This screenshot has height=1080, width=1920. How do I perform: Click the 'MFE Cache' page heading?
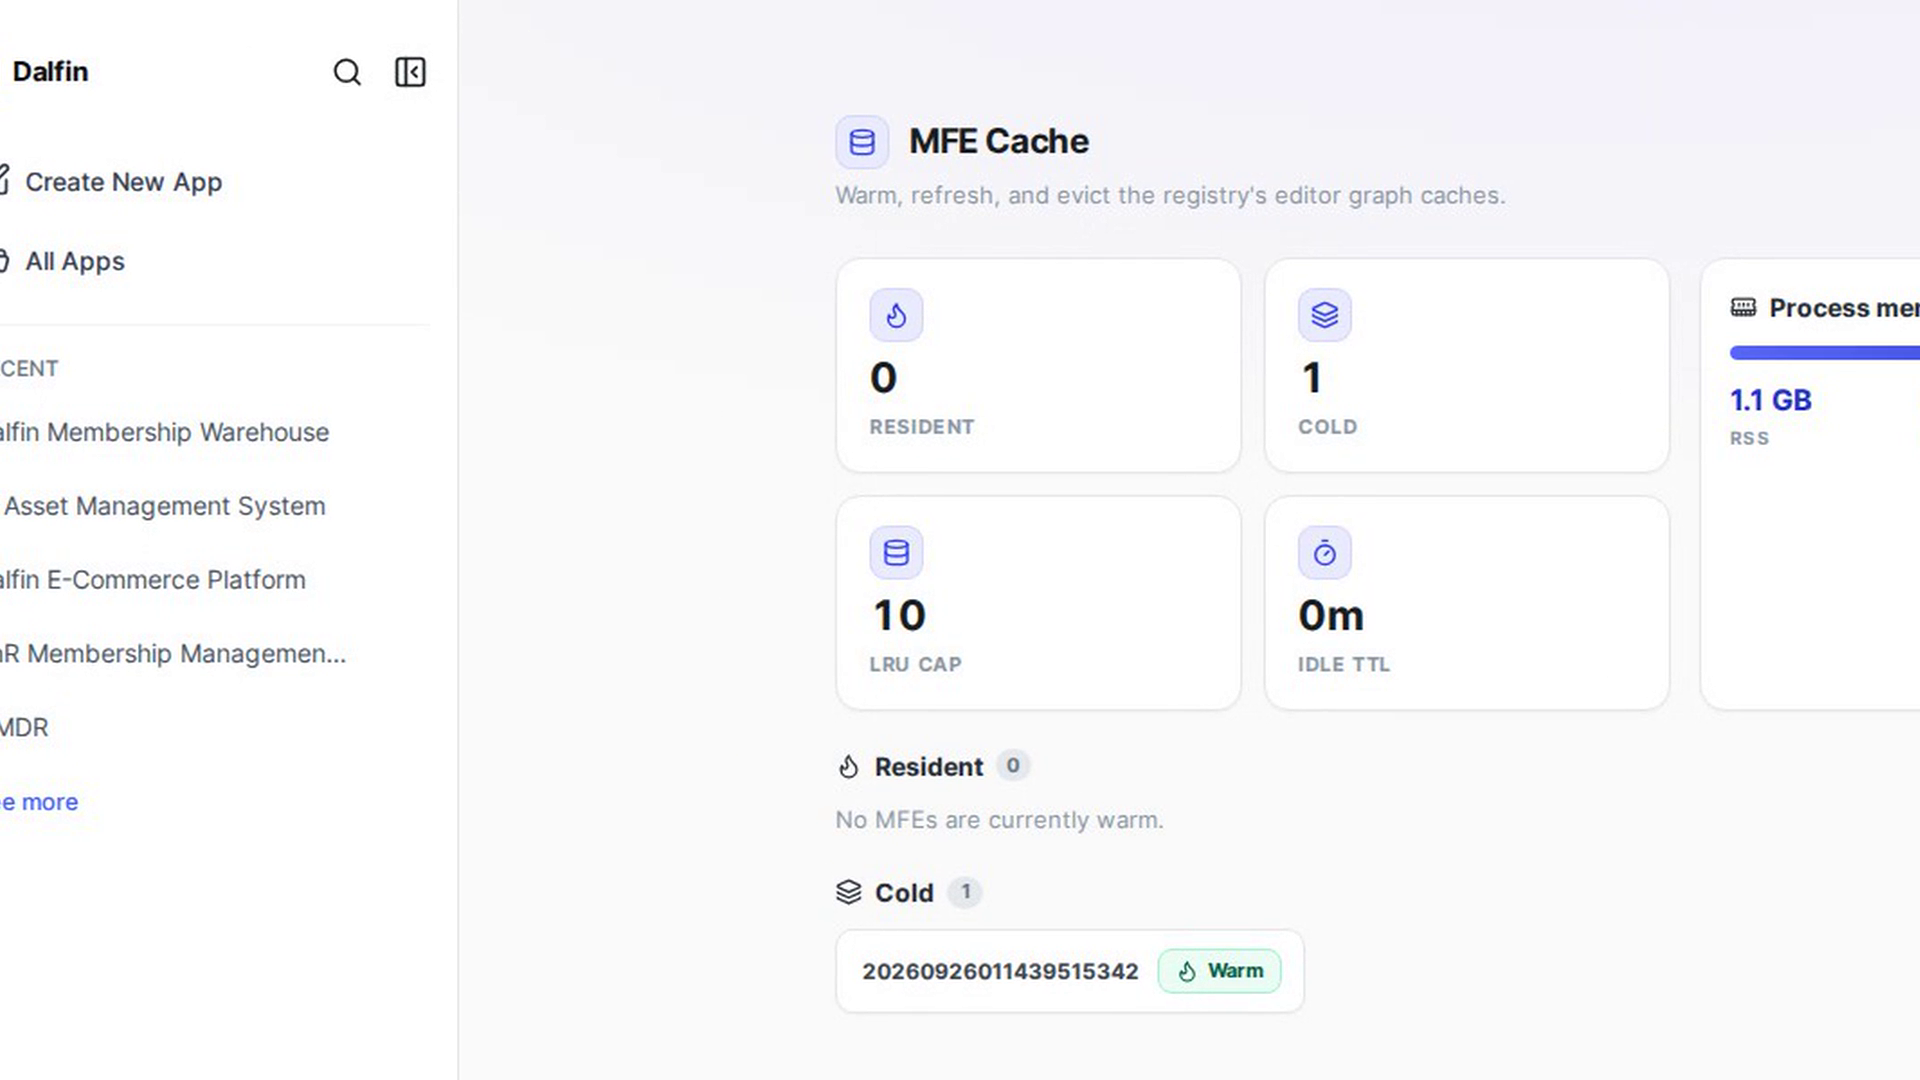[998, 142]
